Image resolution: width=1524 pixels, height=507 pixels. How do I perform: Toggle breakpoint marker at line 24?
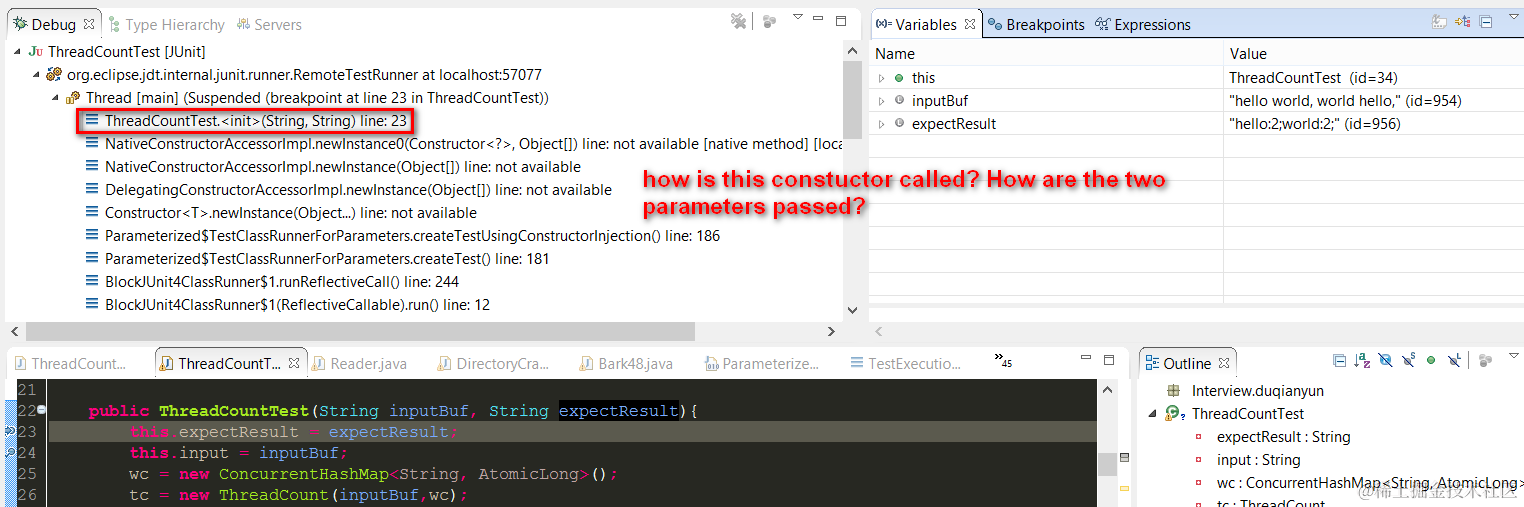point(8,452)
